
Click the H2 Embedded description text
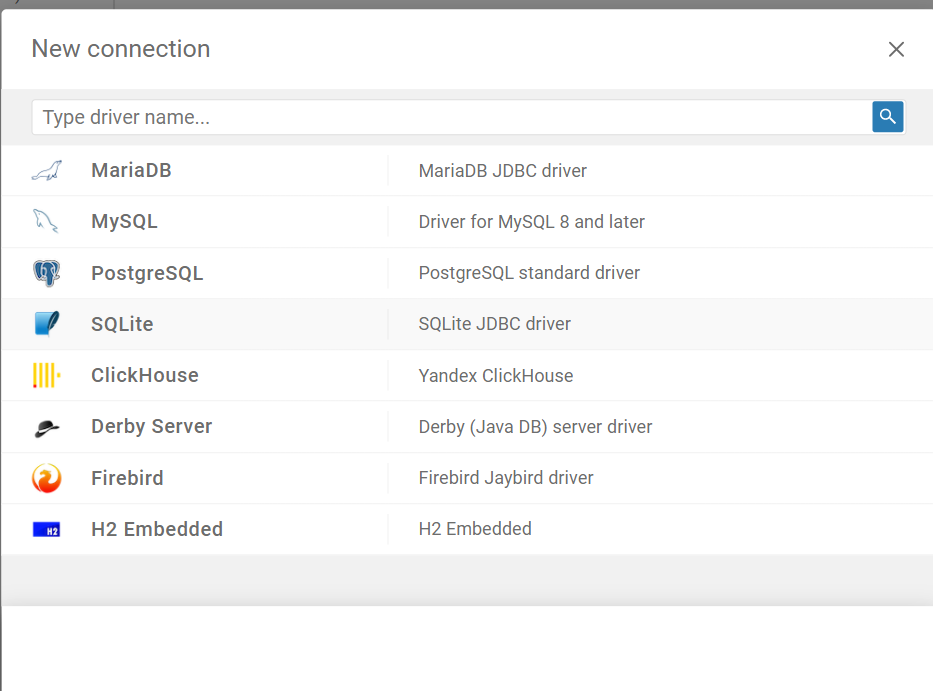coord(475,529)
